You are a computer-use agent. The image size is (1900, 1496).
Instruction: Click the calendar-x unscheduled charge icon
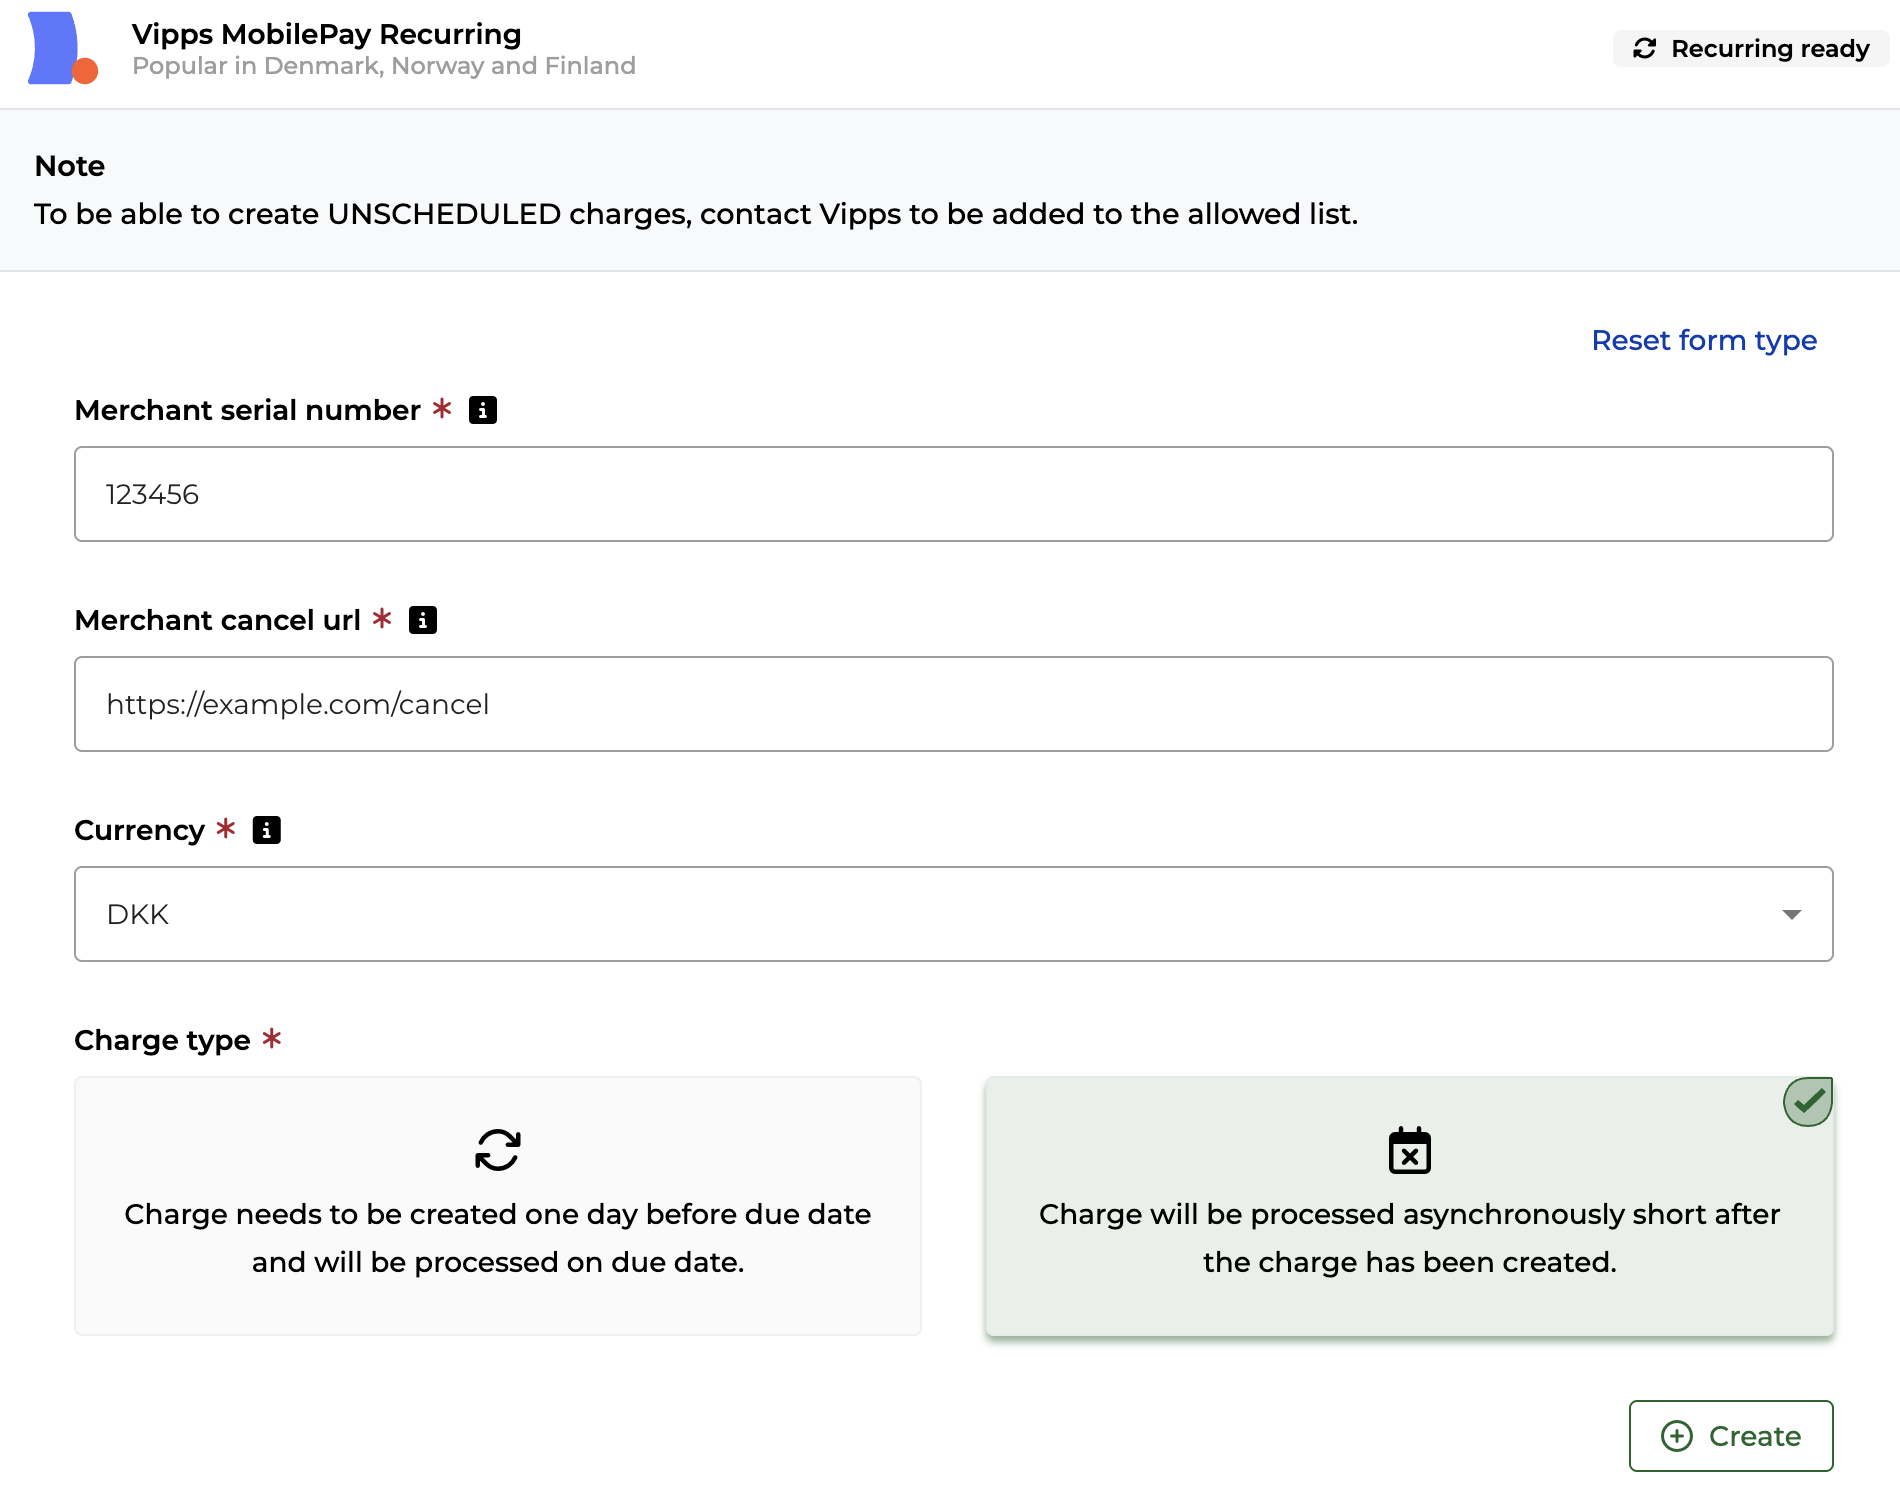tap(1409, 1151)
